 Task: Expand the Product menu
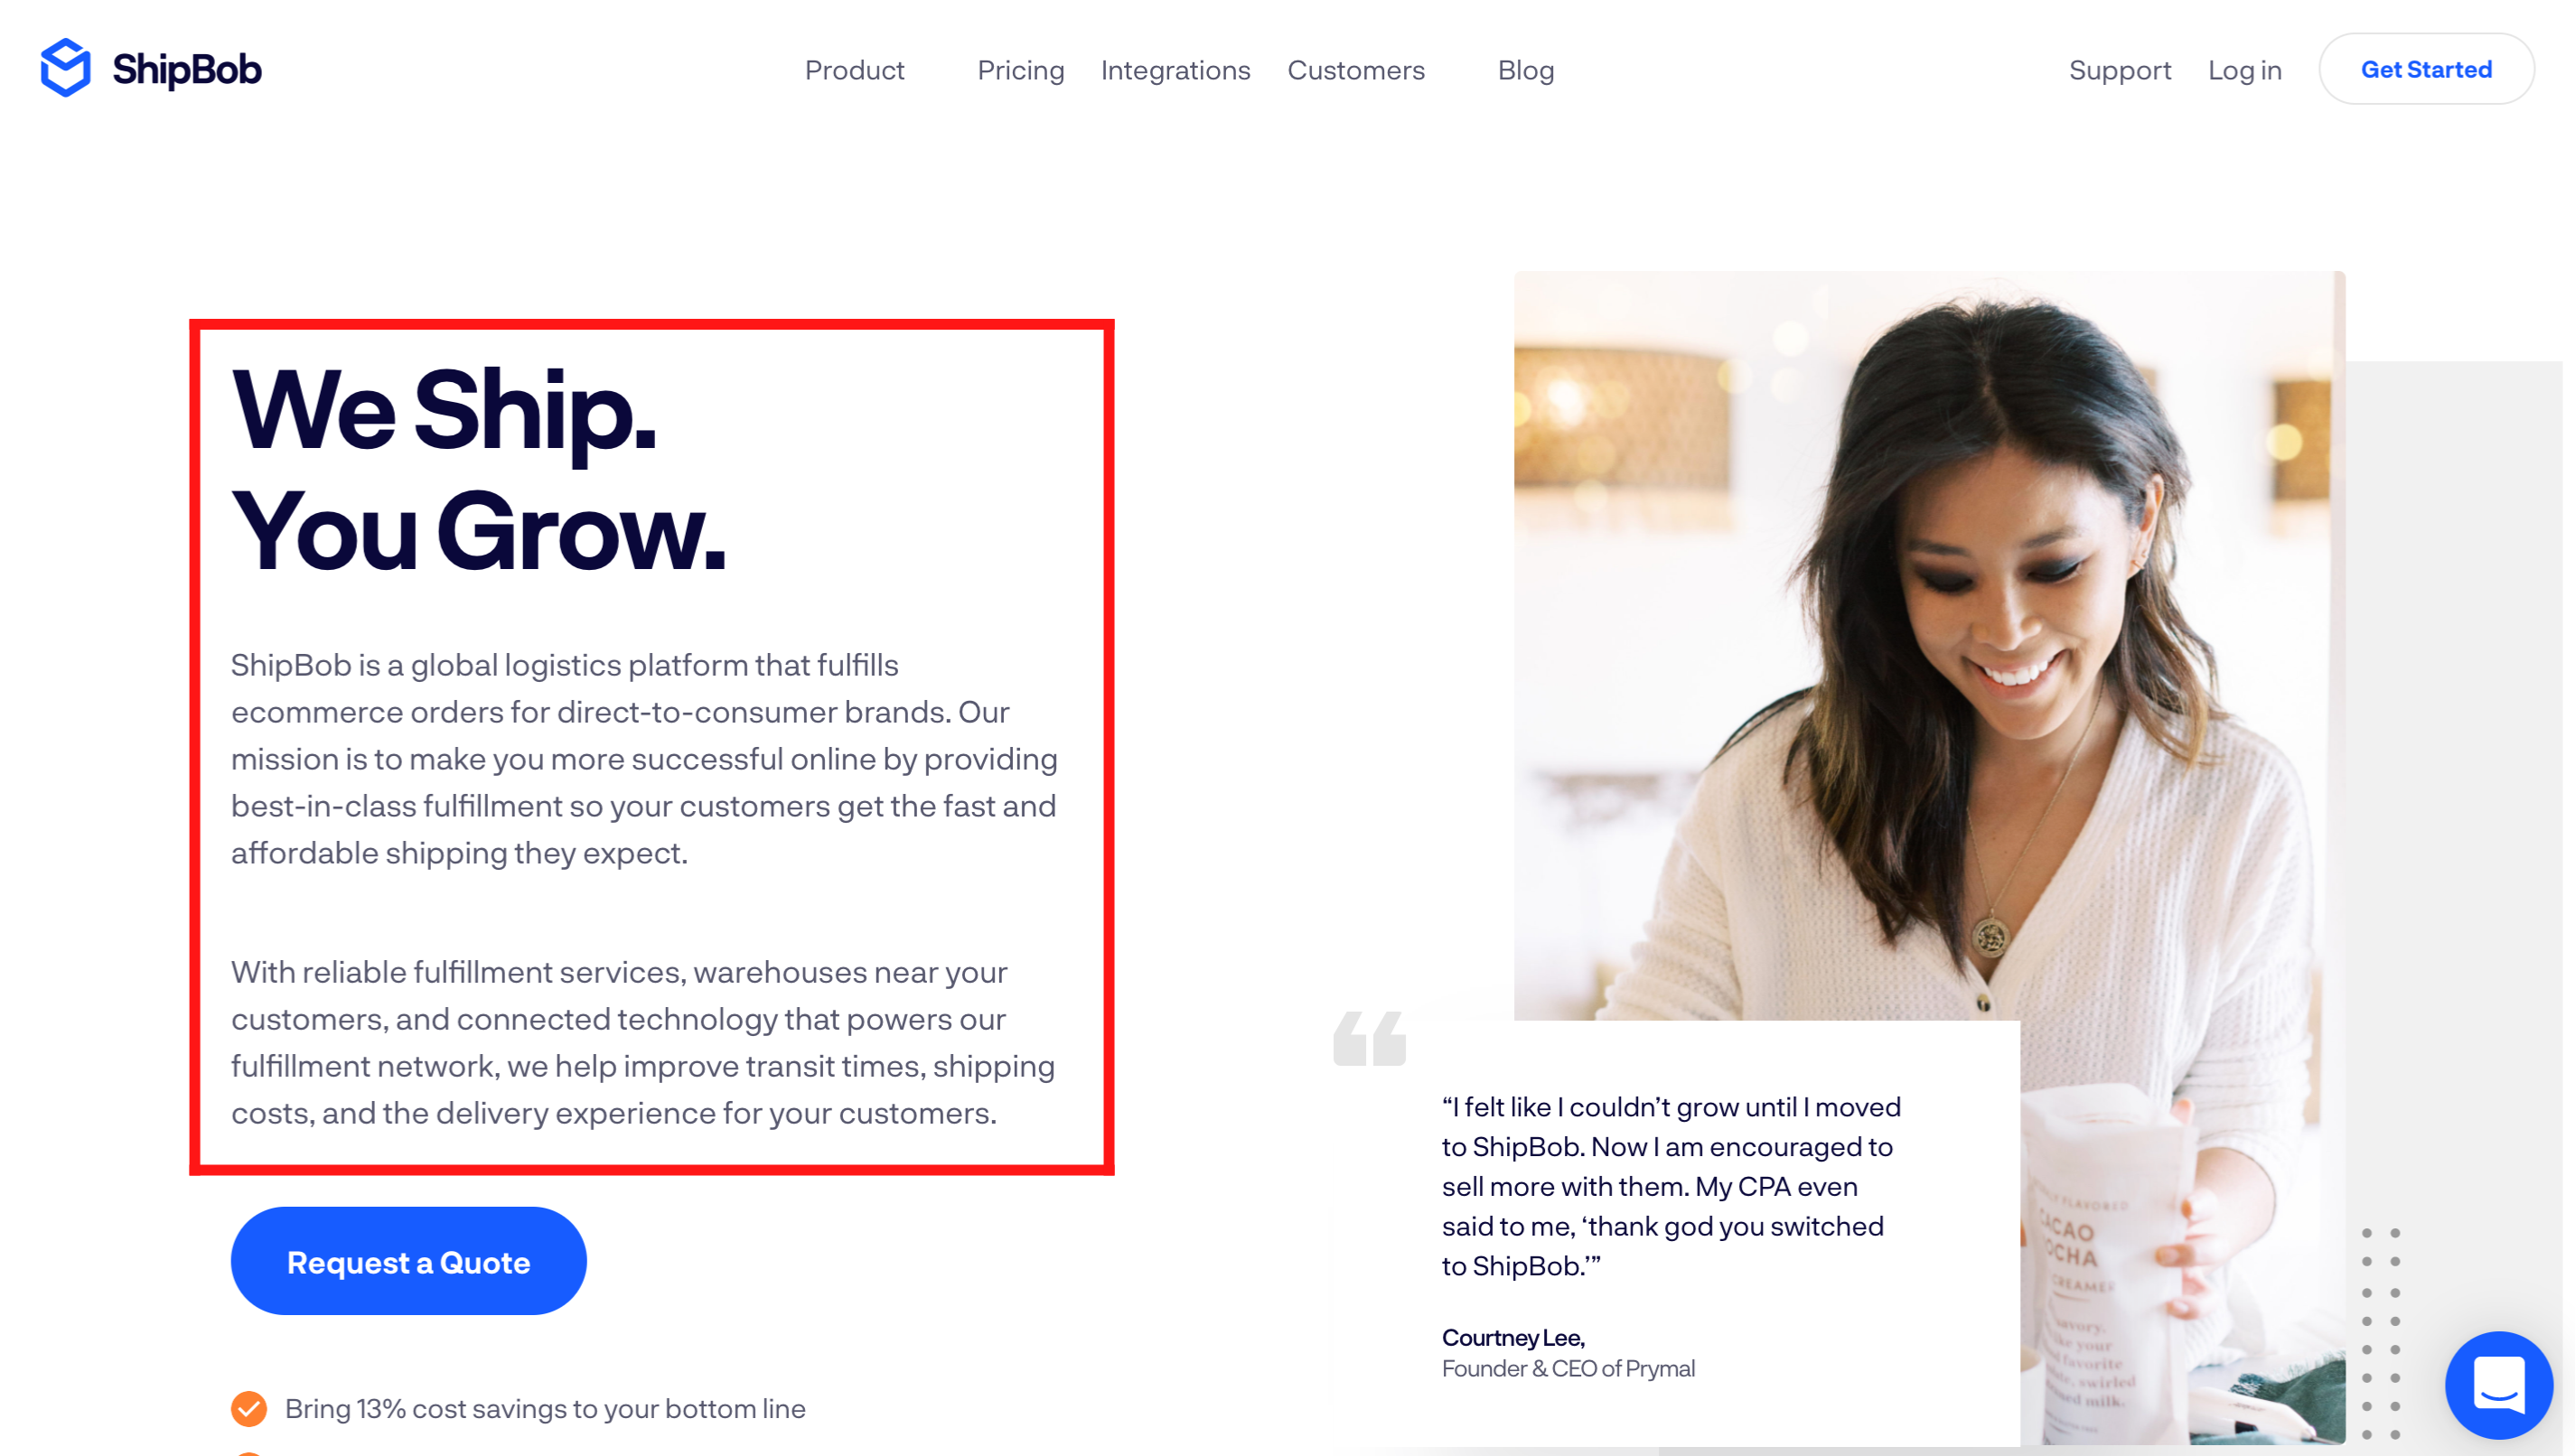(854, 70)
